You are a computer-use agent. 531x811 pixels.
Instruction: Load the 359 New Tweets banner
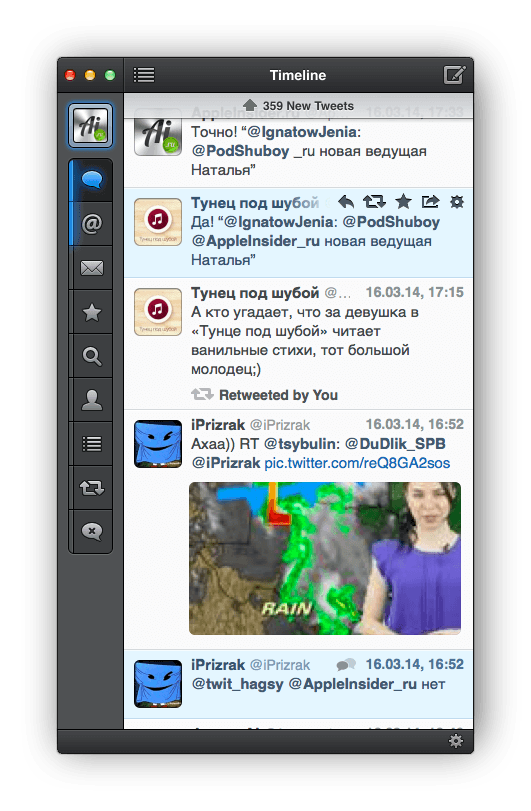(299, 106)
